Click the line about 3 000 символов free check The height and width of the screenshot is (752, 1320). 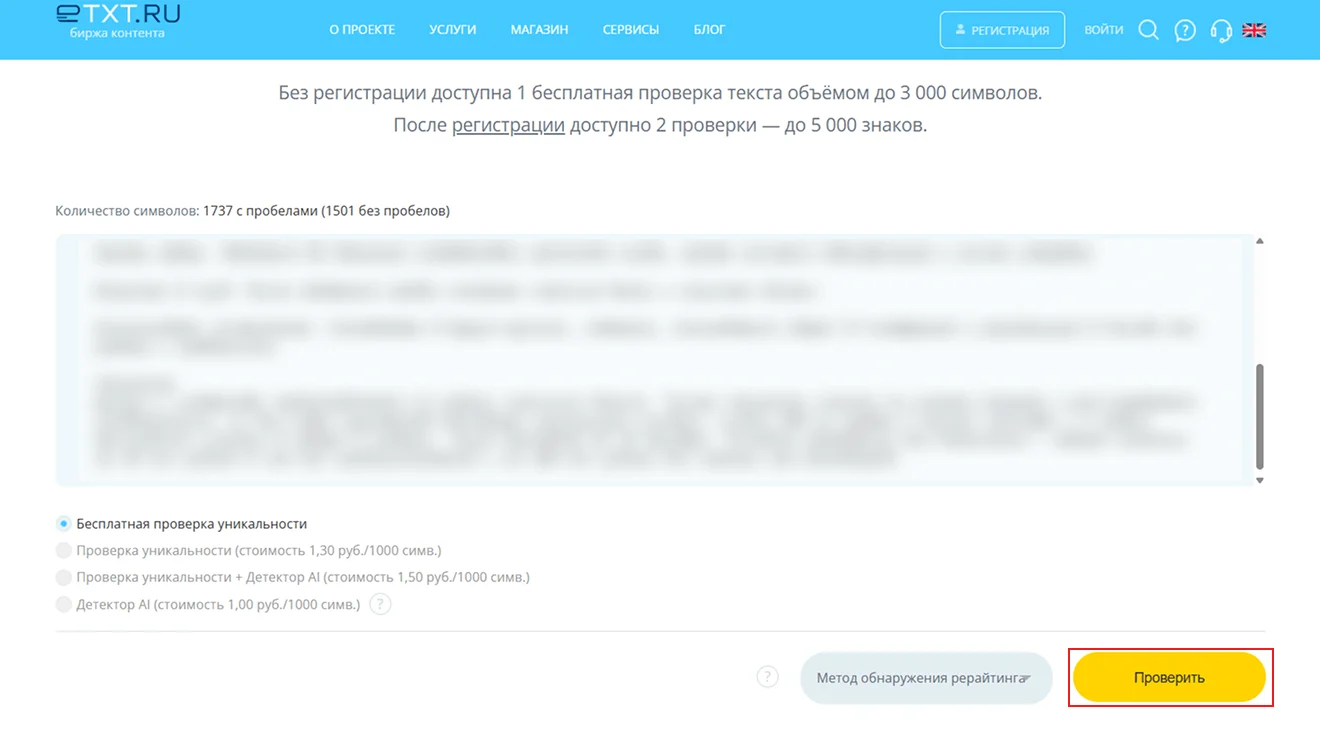(x=660, y=93)
